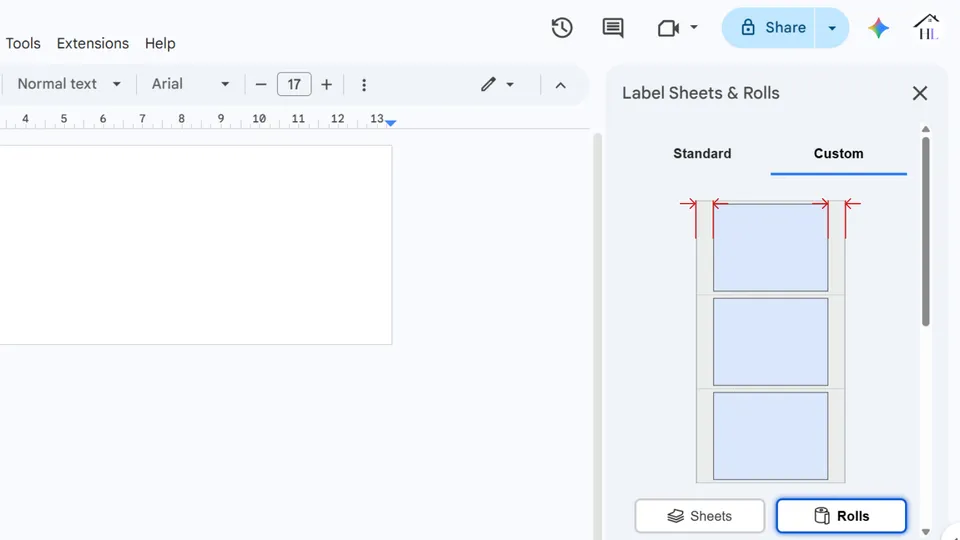Click the house-shaped account icon

point(927,27)
